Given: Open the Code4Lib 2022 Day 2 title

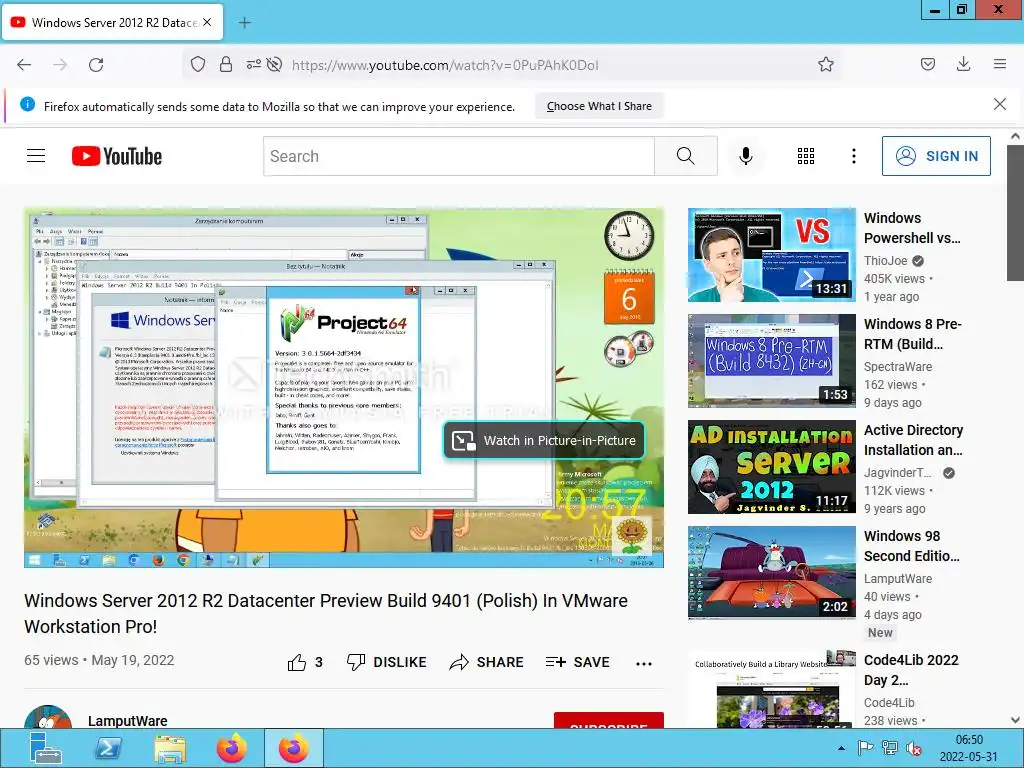Looking at the screenshot, I should pyautogui.click(x=911, y=670).
